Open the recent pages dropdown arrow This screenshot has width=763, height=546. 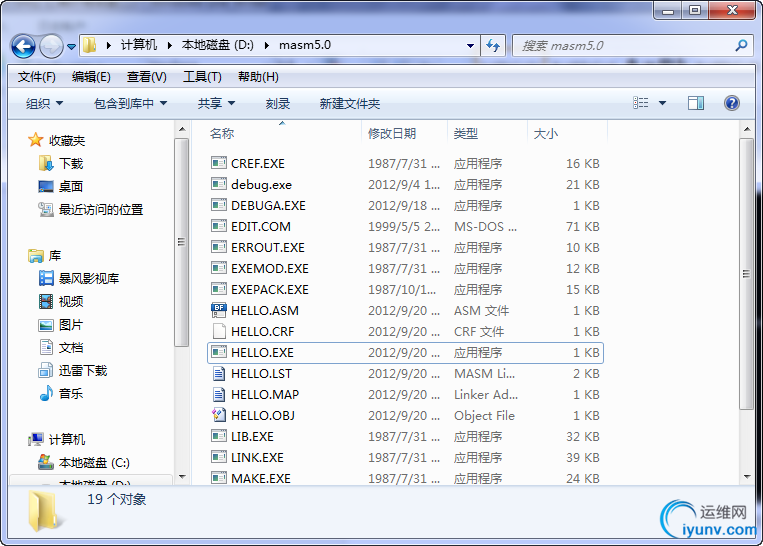pyautogui.click(x=72, y=47)
